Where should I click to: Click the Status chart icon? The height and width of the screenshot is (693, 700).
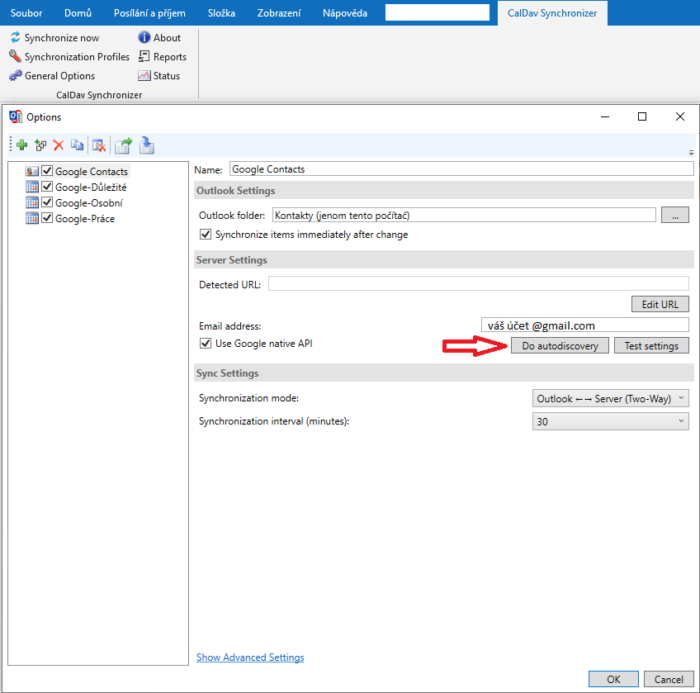tap(144, 75)
